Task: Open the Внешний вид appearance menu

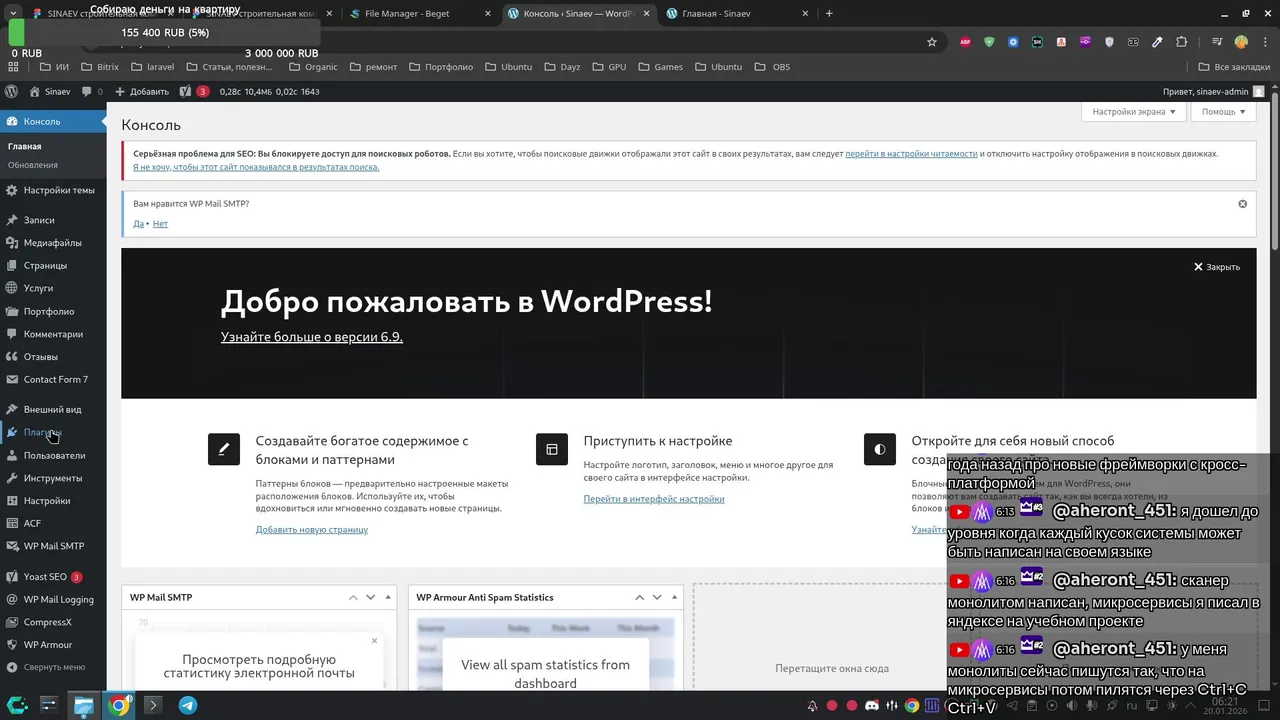Action: [53, 409]
